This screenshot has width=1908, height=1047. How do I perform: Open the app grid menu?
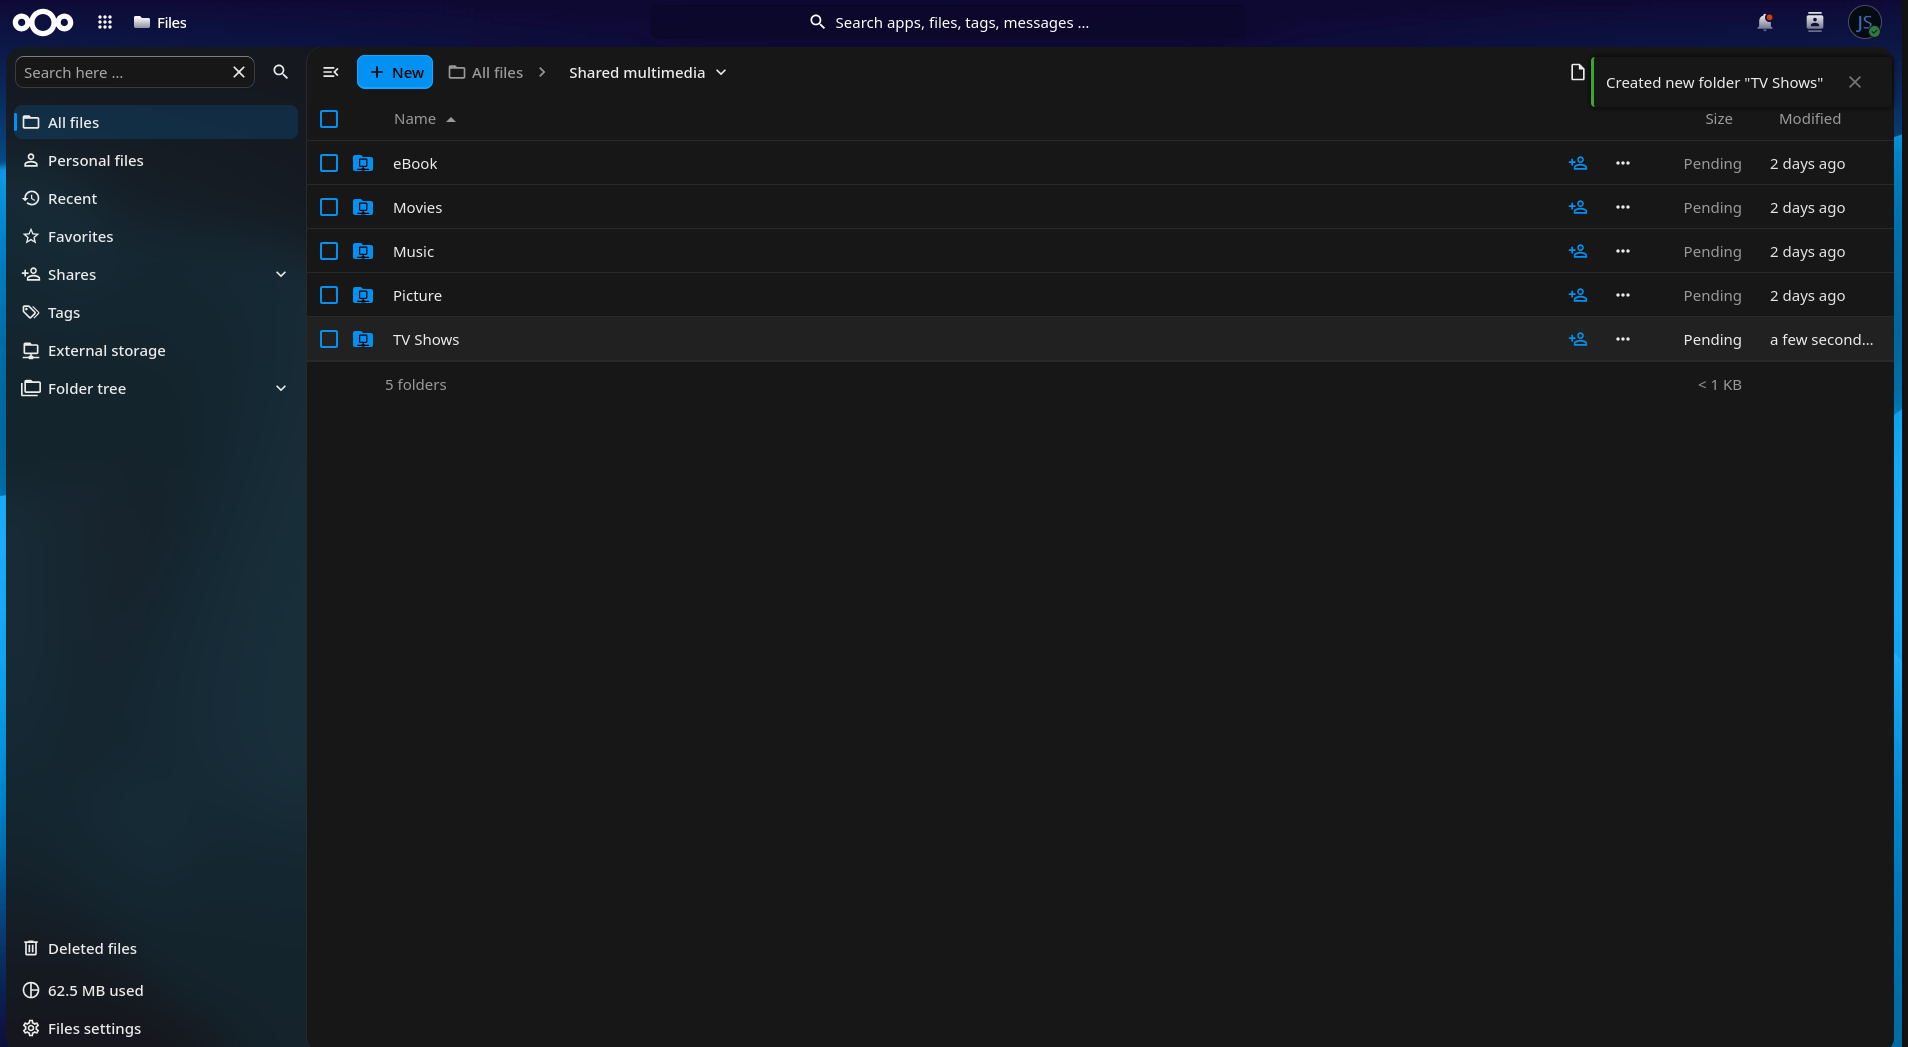[105, 22]
